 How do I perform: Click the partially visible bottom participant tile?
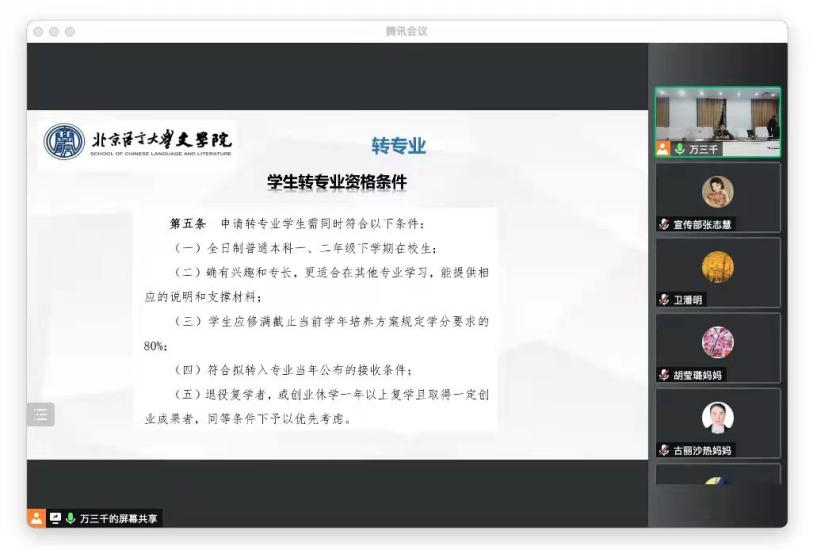[x=717, y=476]
